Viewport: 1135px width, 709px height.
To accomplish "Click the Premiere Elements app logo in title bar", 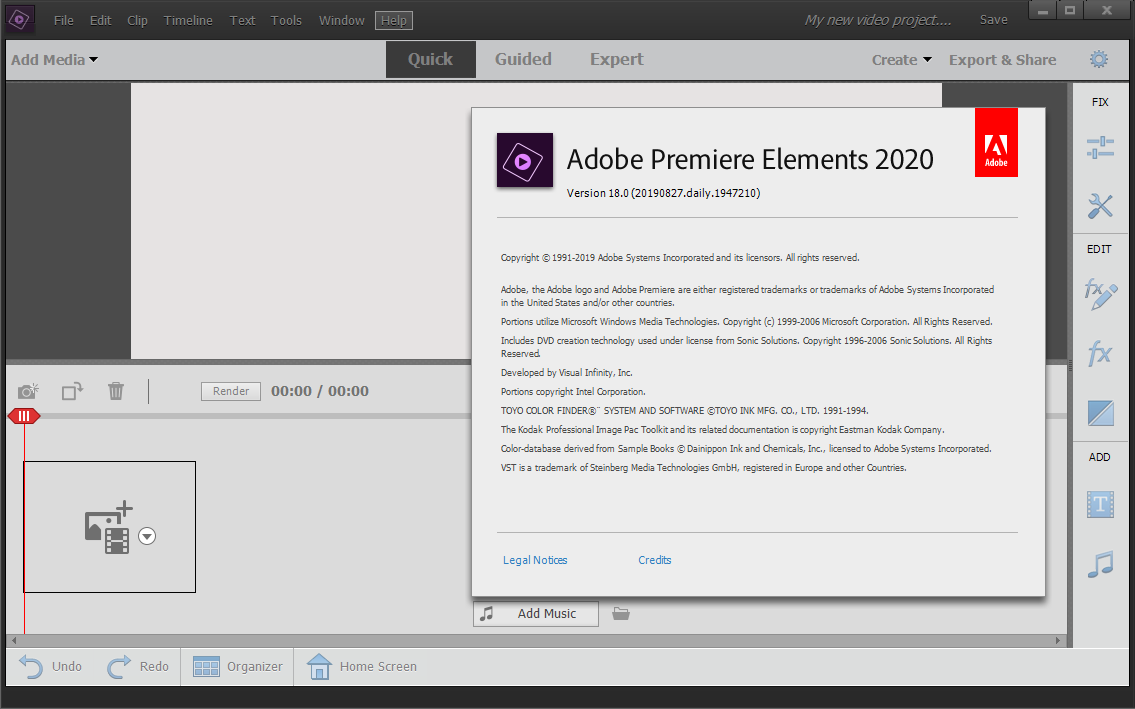I will tap(20, 20).
